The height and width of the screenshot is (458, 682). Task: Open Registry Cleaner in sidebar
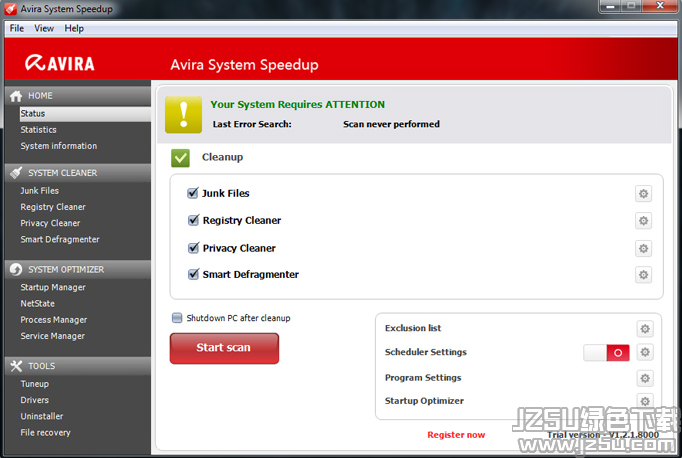[53, 207]
